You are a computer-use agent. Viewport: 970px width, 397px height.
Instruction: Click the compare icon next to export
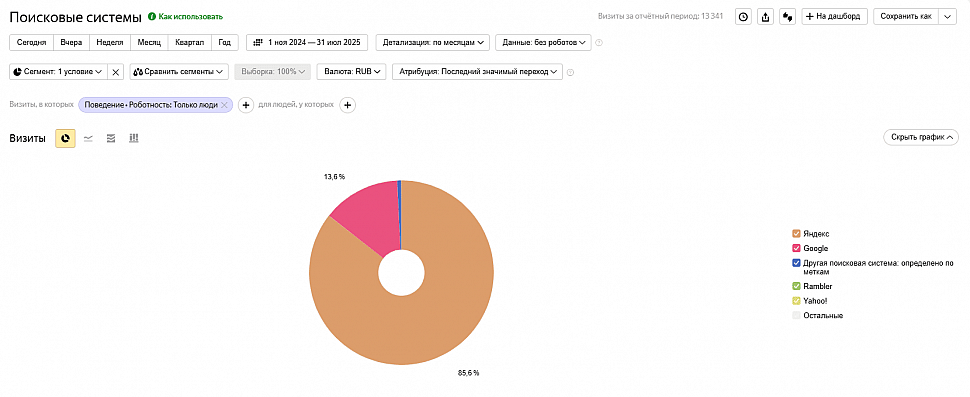click(x=788, y=17)
